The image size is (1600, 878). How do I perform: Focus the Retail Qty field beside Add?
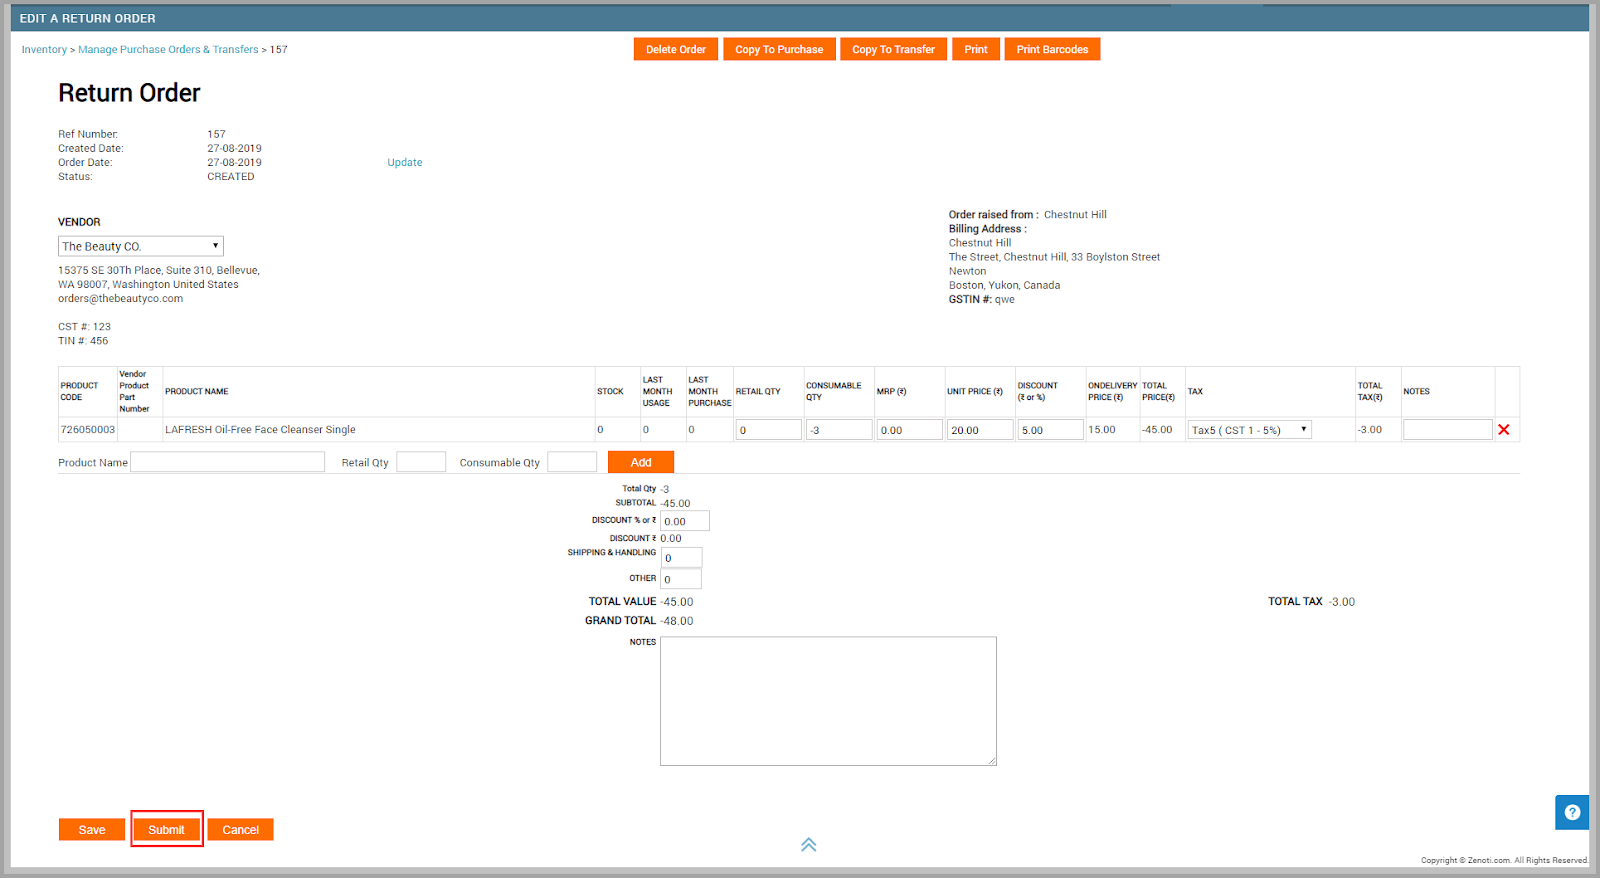pyautogui.click(x=421, y=462)
